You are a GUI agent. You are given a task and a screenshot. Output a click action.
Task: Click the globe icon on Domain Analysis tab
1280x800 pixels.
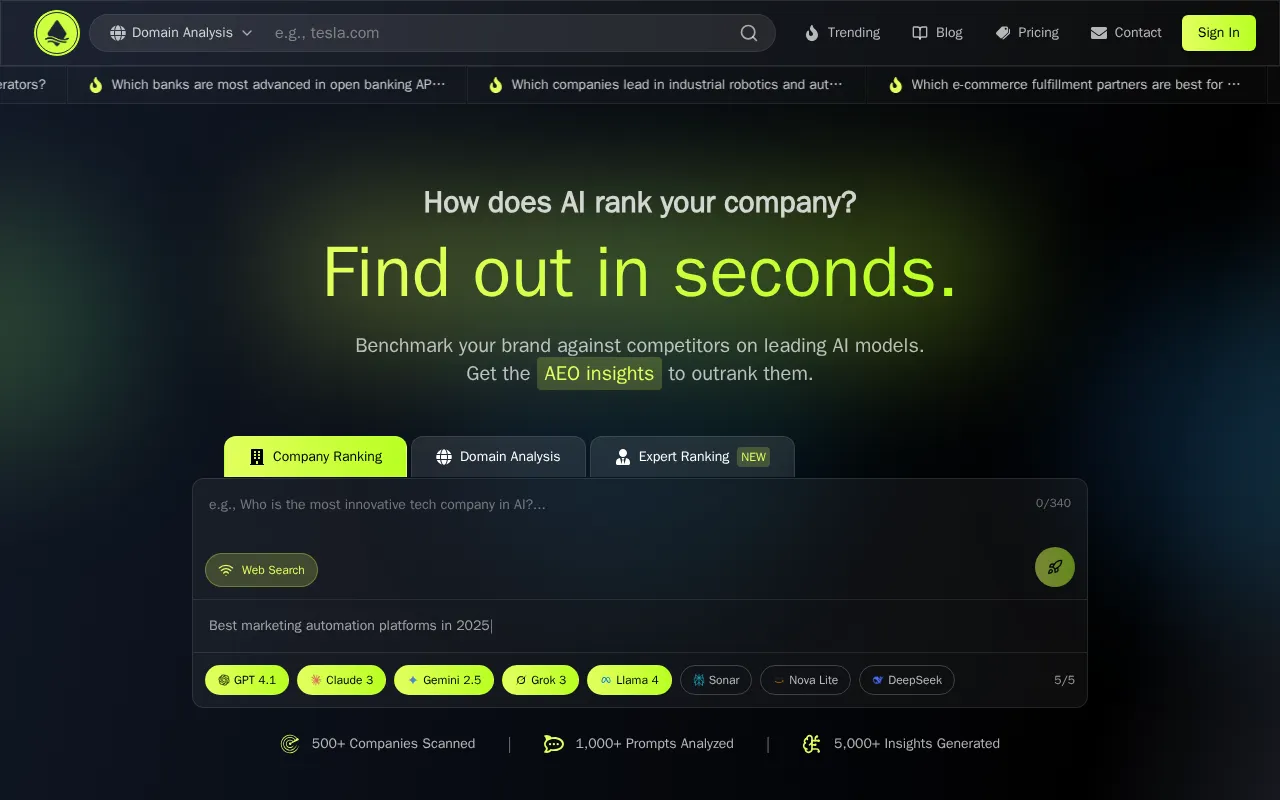pyautogui.click(x=444, y=457)
